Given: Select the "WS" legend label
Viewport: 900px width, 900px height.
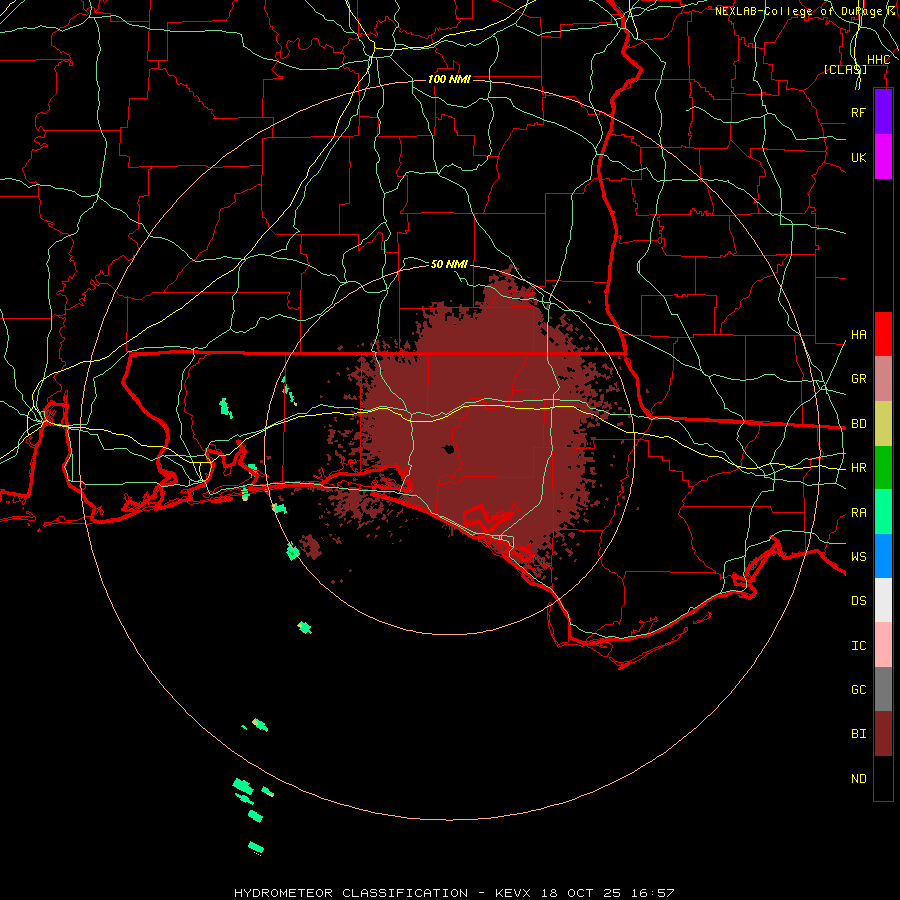Looking at the screenshot, I should (x=858, y=557).
